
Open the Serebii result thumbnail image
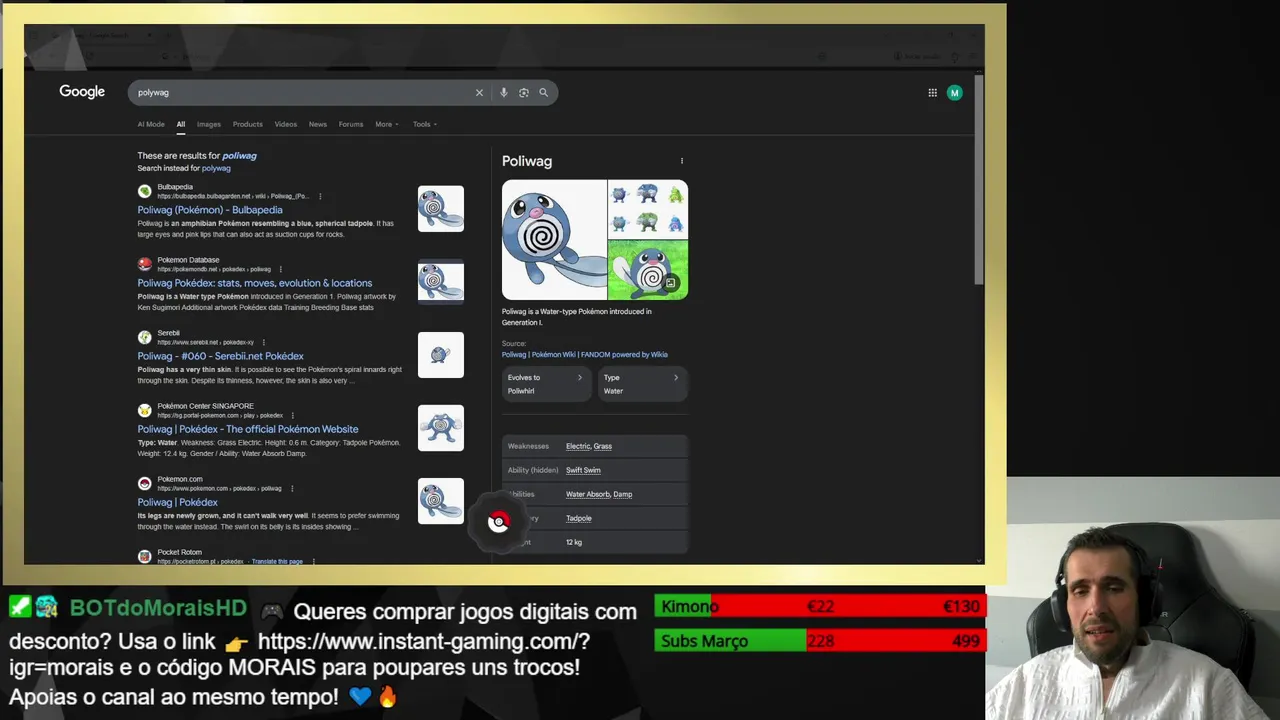[x=441, y=355]
